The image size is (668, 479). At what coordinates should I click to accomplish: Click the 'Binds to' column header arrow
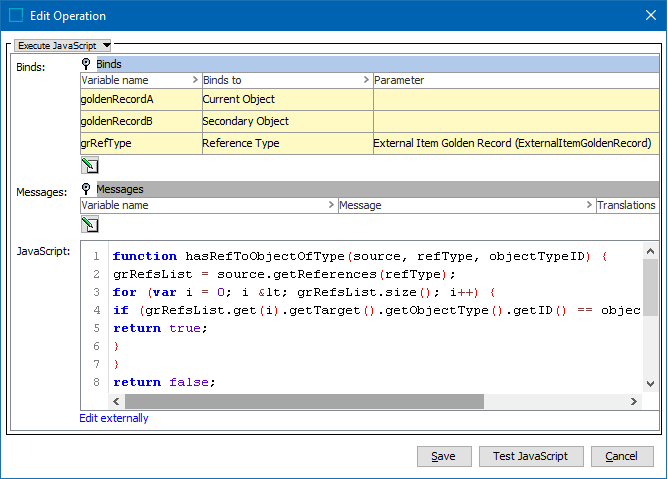[364, 80]
